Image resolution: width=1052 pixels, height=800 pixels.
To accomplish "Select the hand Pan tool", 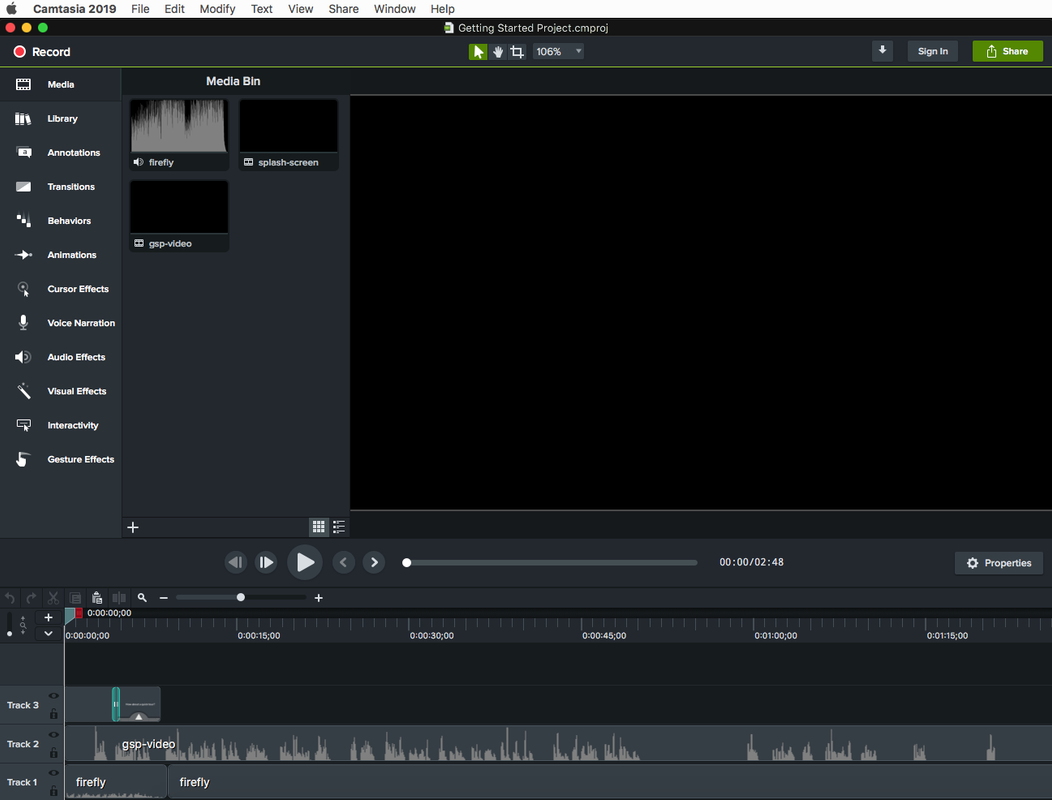I will click(x=498, y=52).
